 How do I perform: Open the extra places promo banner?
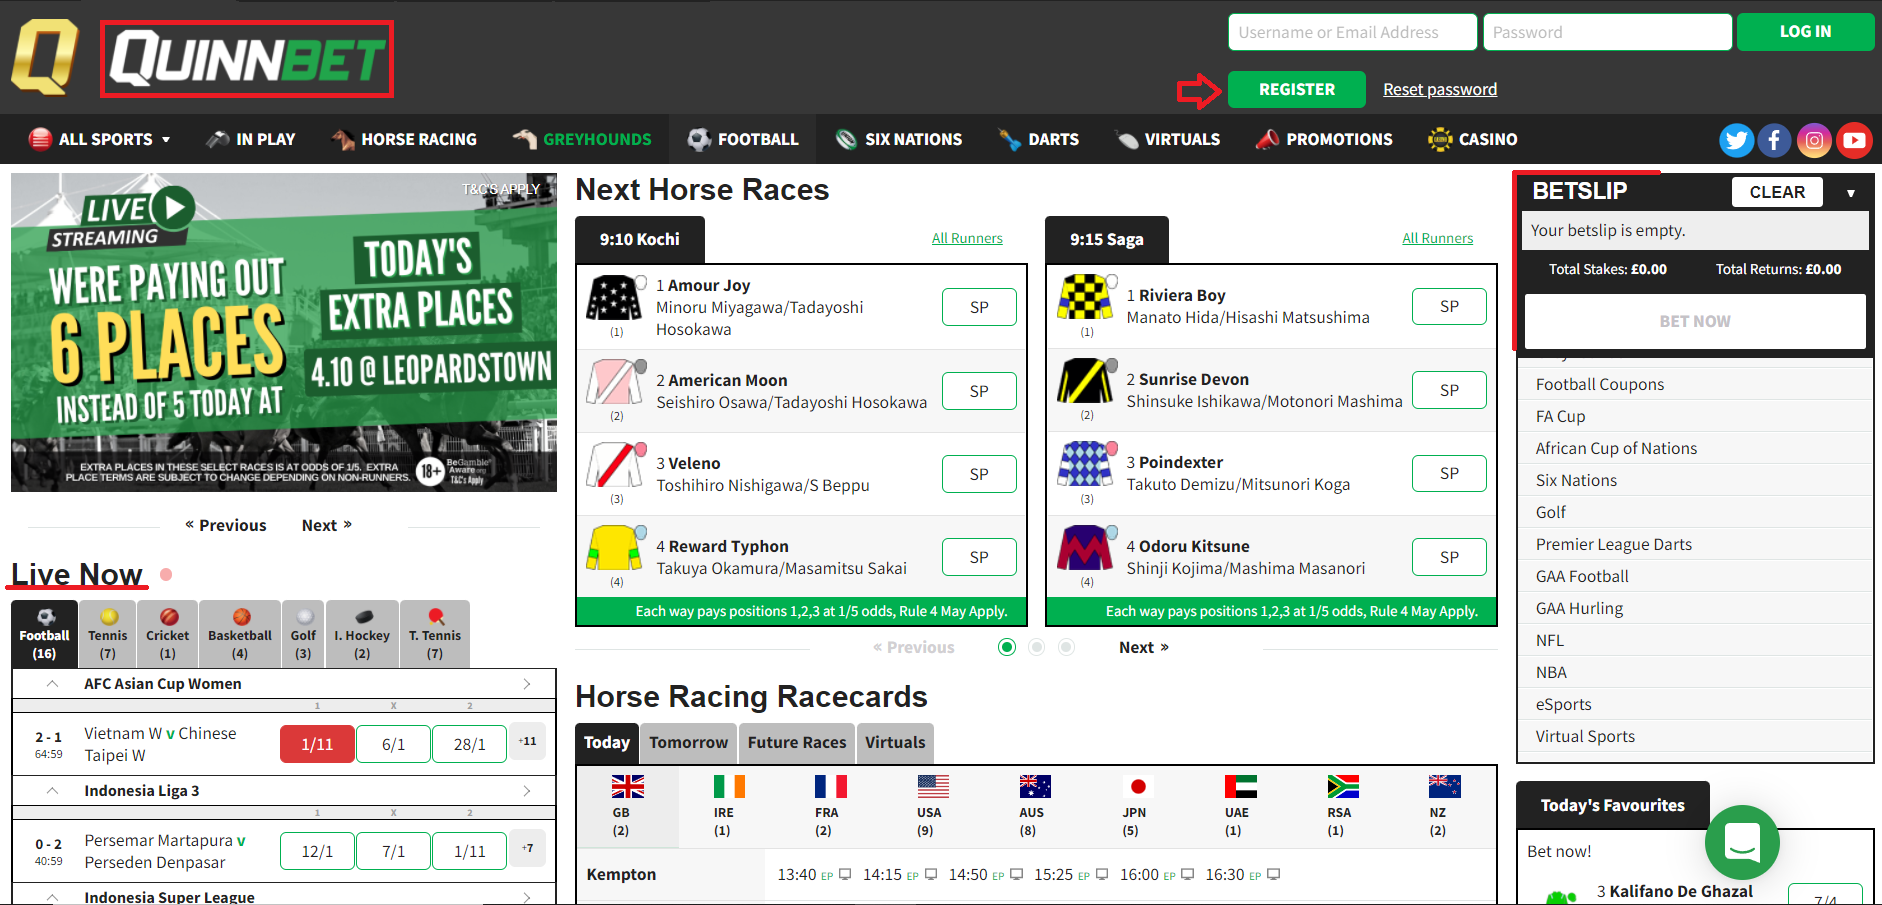(x=284, y=333)
